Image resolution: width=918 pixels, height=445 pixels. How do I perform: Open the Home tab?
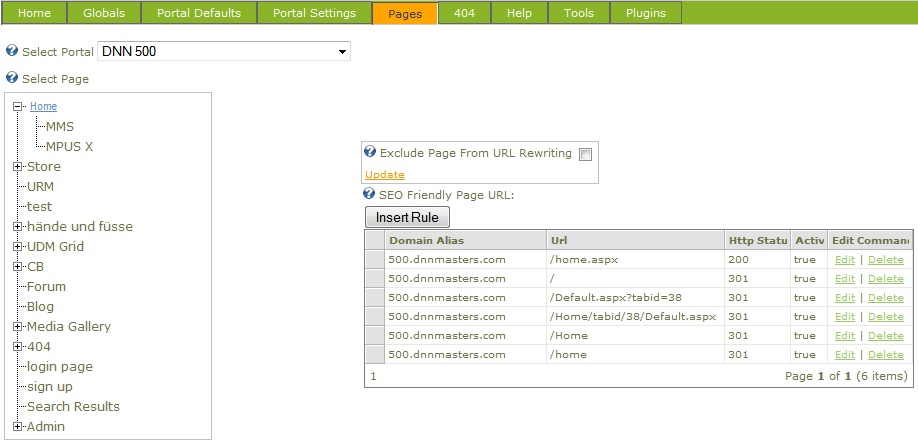click(34, 13)
